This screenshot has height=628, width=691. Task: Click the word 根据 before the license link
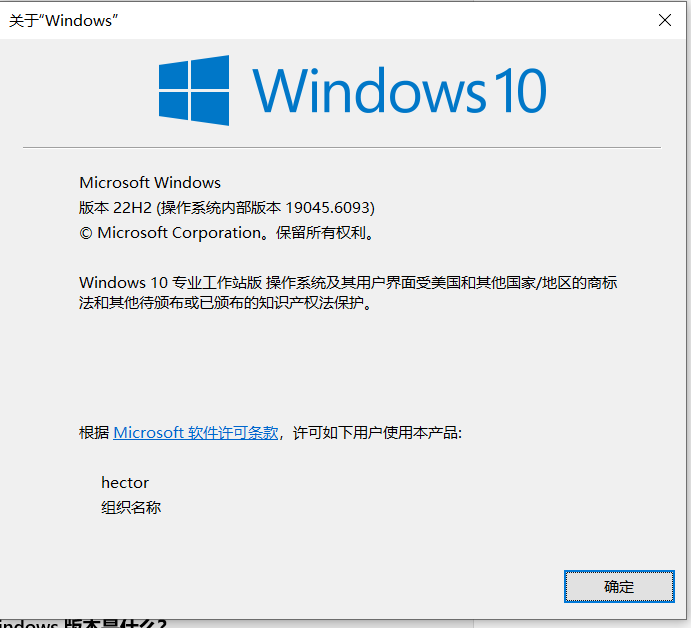click(x=94, y=433)
